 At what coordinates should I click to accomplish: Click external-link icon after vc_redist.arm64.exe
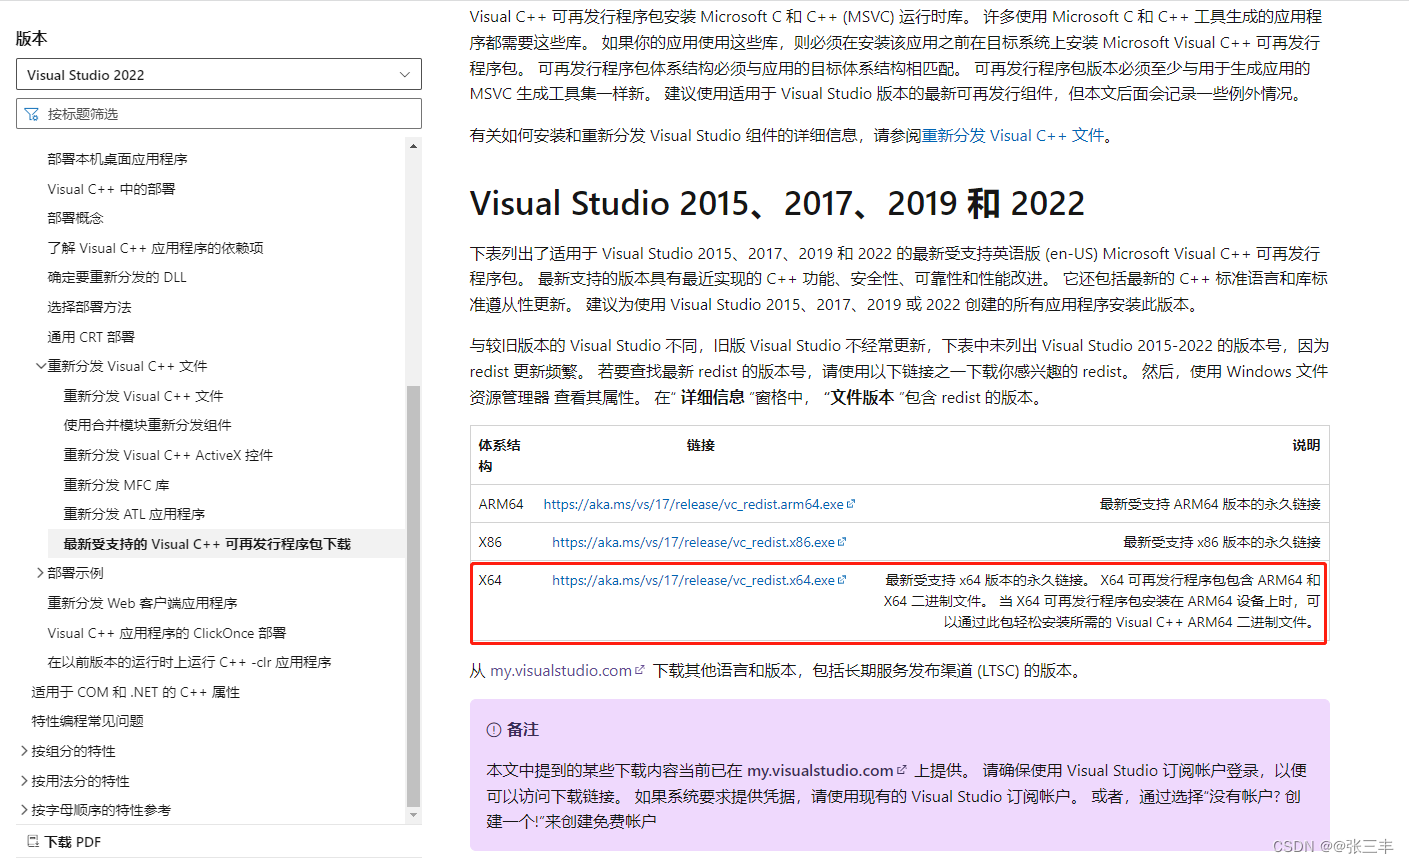pos(851,504)
